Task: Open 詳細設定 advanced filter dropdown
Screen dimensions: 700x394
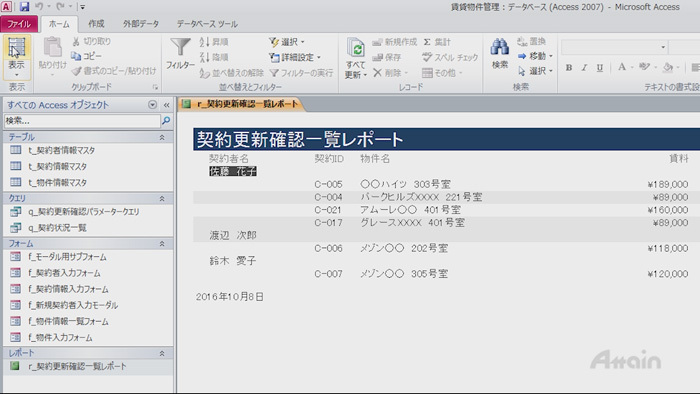Action: coord(295,57)
